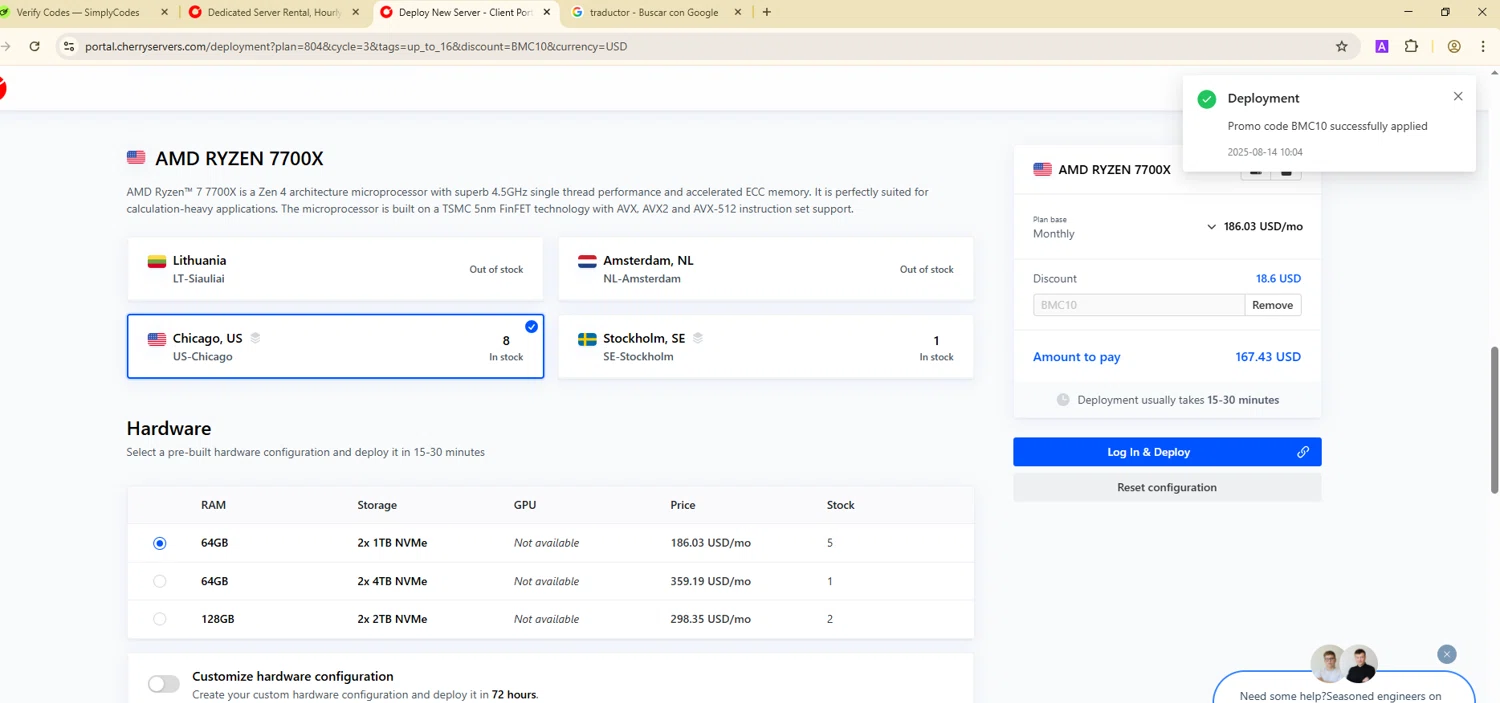
Task: Click Log In & Deploy button
Action: (1167, 452)
